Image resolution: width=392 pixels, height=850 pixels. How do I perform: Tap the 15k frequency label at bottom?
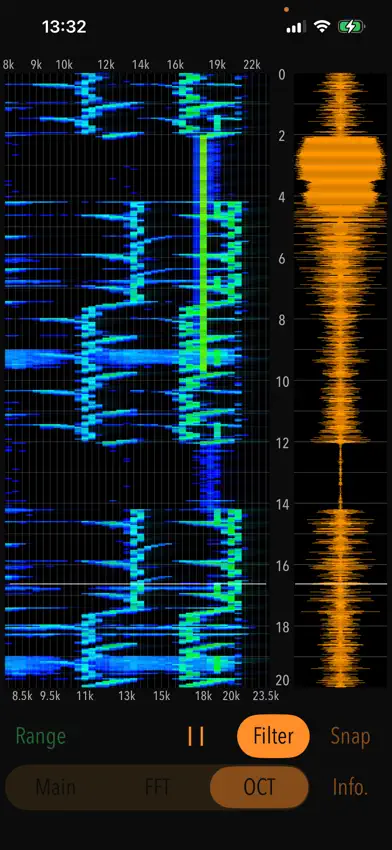click(162, 696)
